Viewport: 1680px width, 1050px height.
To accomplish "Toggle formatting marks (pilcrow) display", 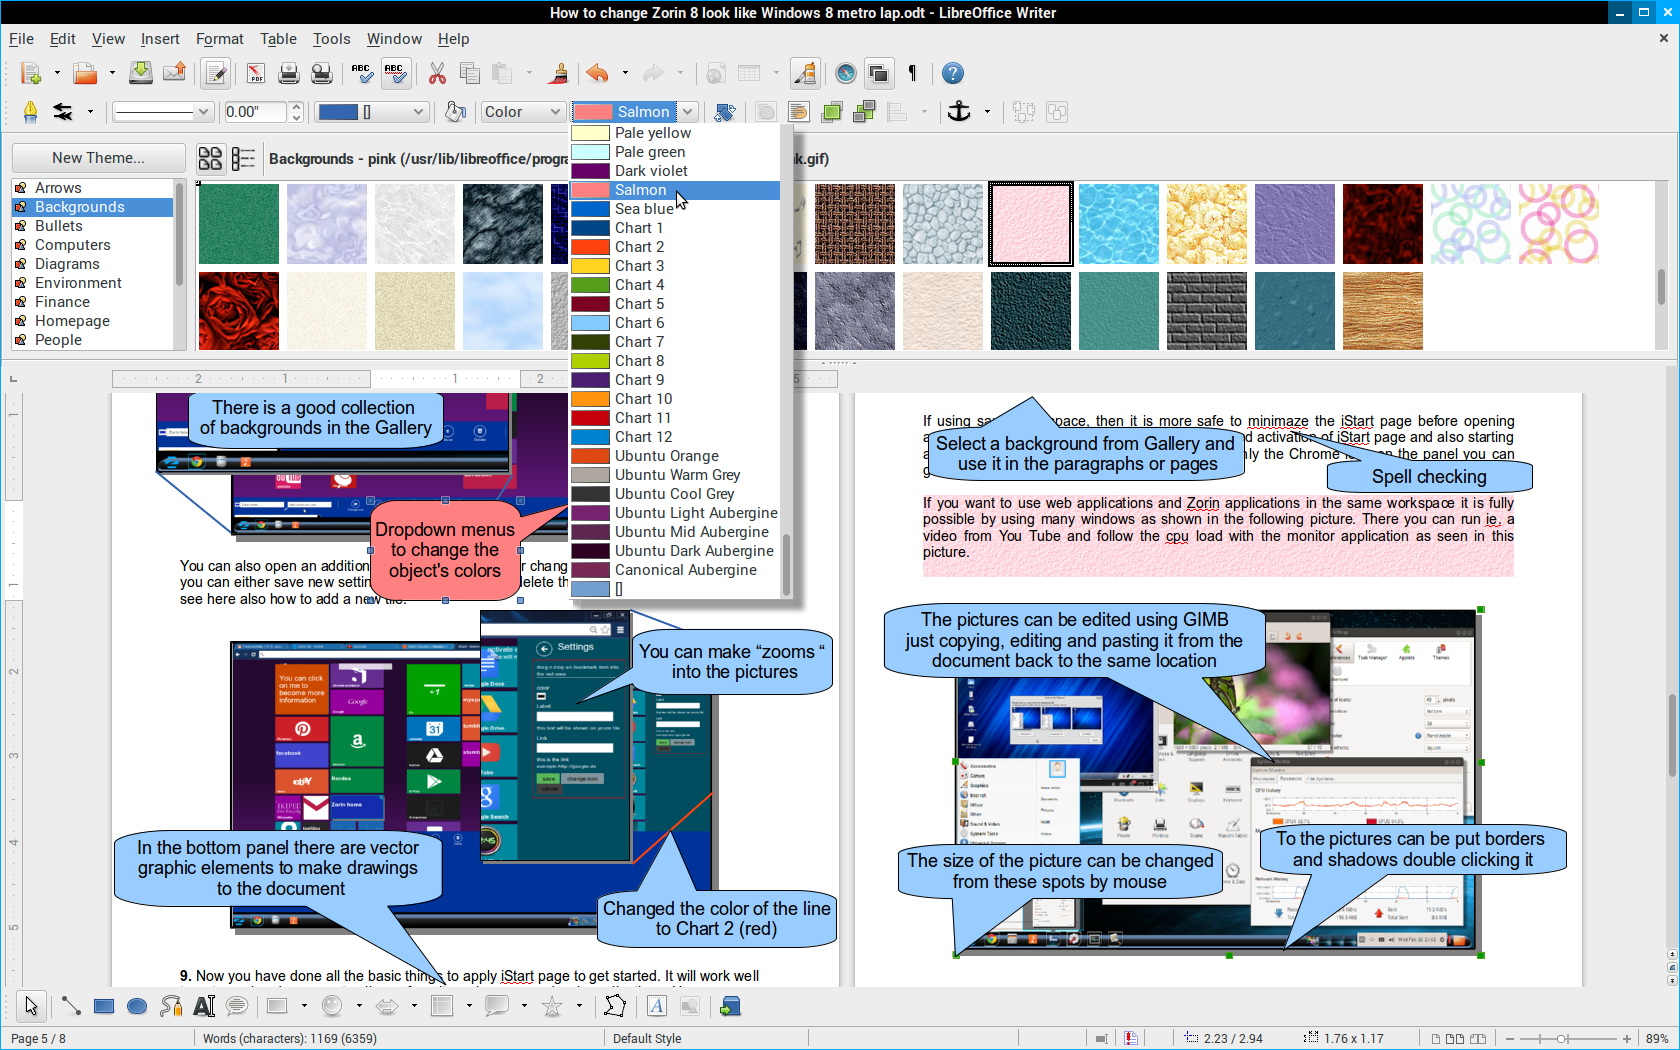I will [x=912, y=73].
